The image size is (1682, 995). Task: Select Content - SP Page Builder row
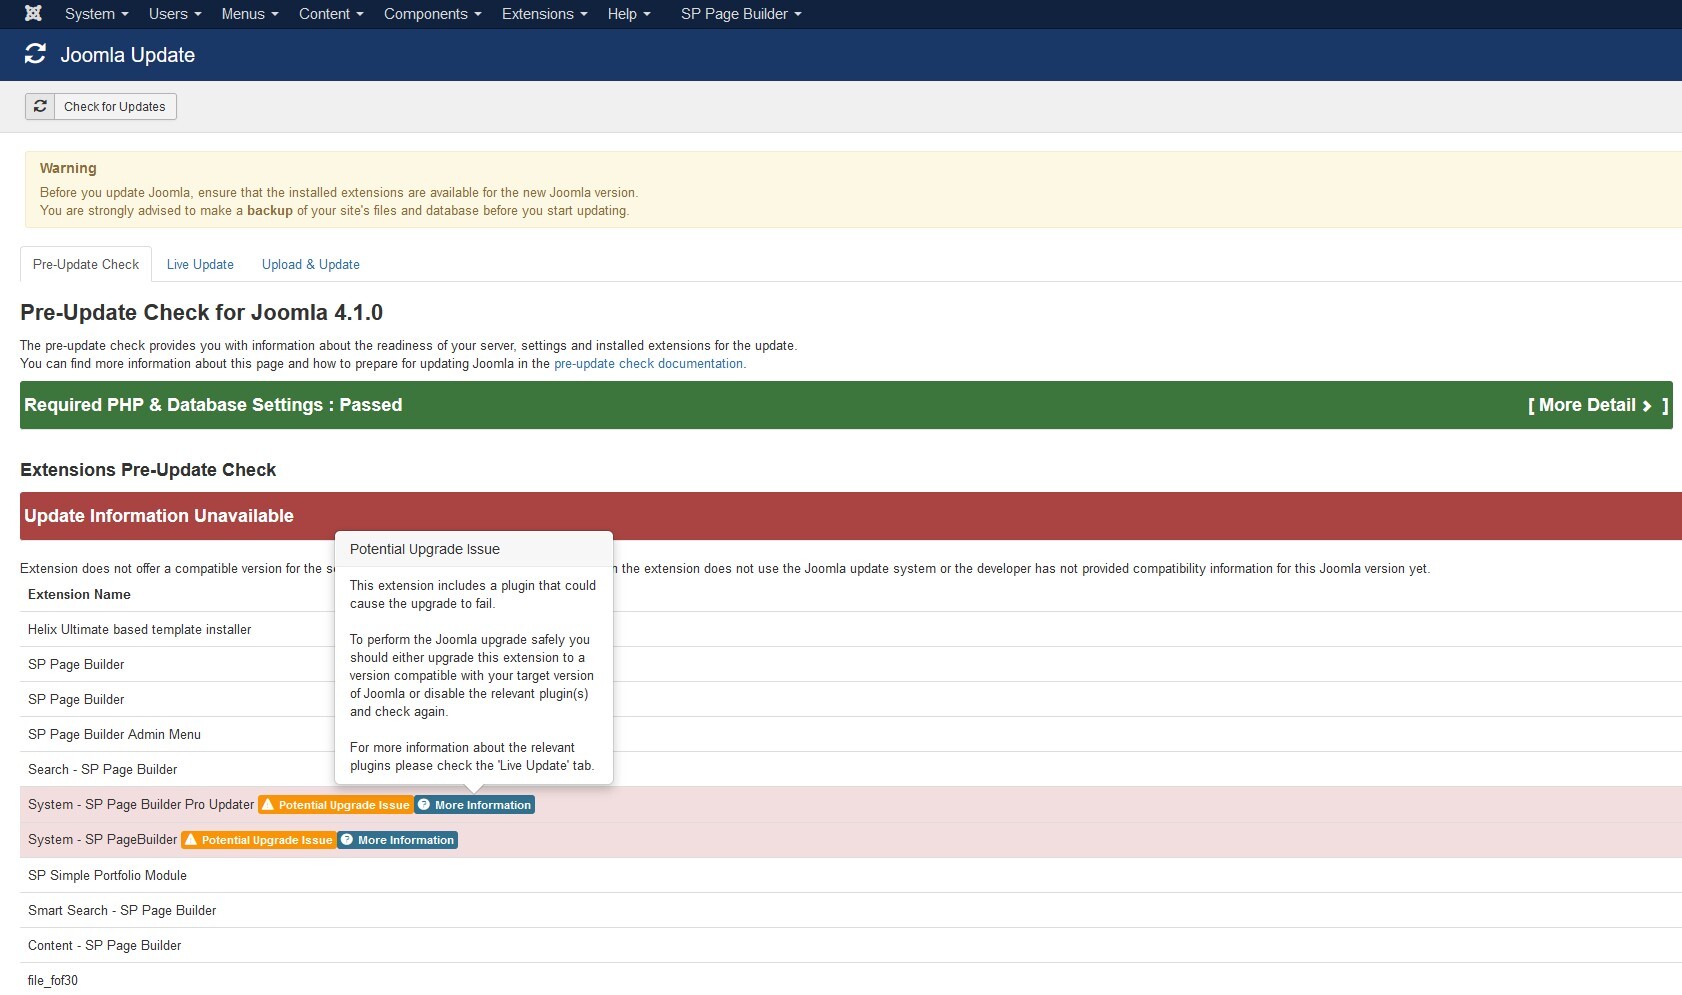[x=851, y=945]
